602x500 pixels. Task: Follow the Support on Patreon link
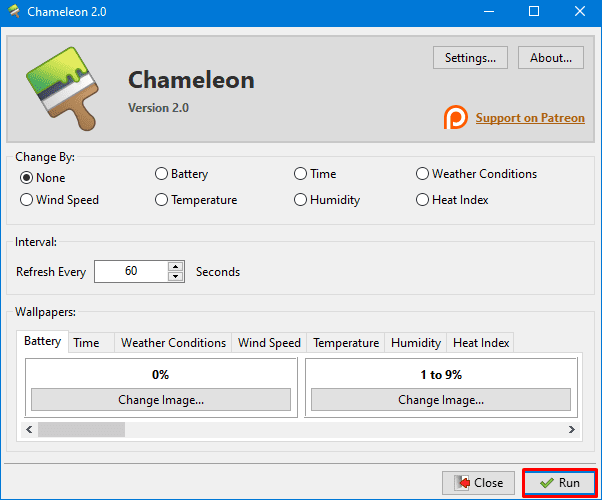(530, 118)
